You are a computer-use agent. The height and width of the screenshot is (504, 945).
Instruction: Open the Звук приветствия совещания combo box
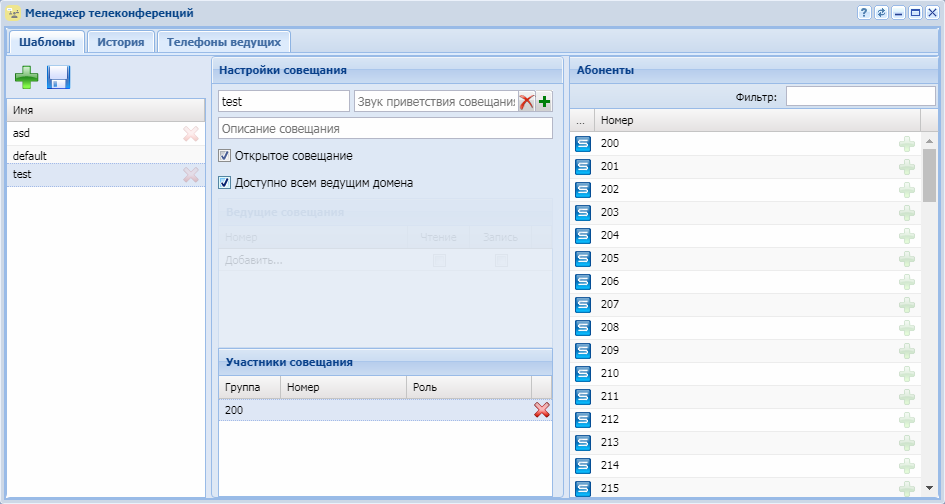[435, 101]
